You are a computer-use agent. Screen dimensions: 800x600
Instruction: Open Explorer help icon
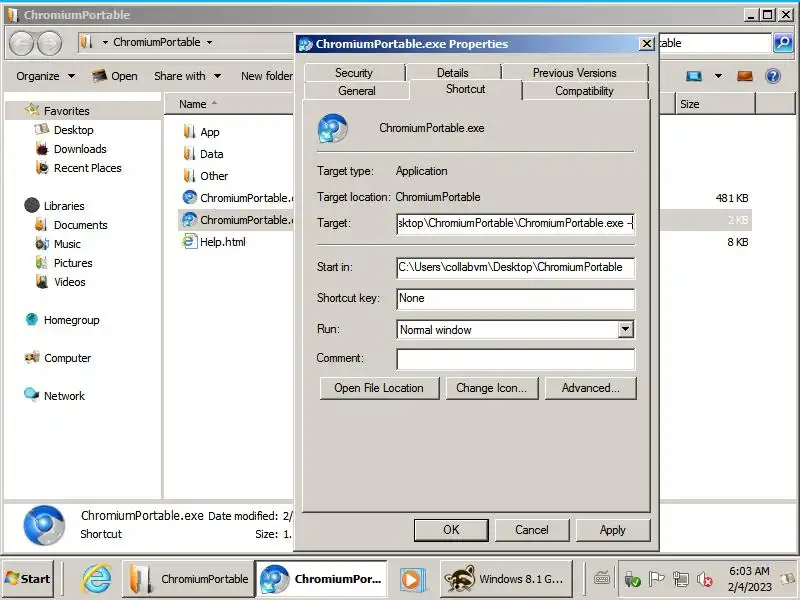coord(773,77)
